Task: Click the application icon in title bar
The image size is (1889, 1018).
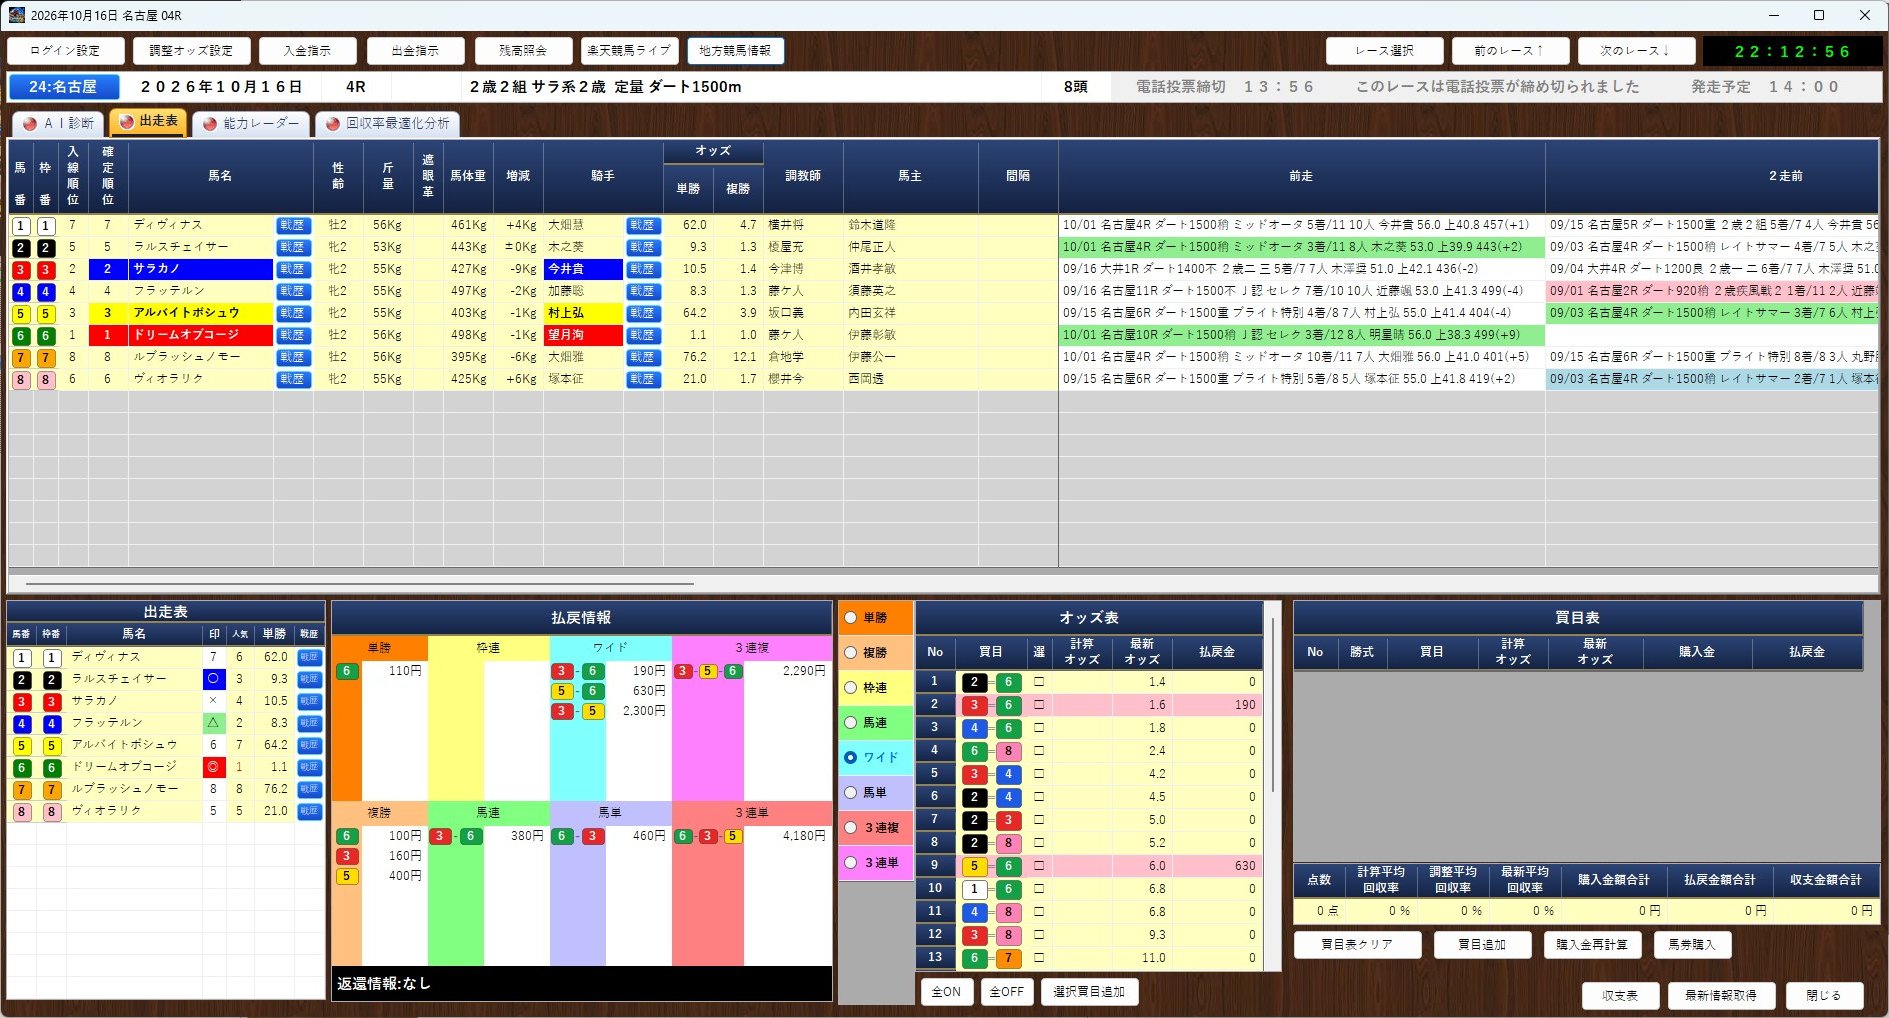Action: click(17, 15)
